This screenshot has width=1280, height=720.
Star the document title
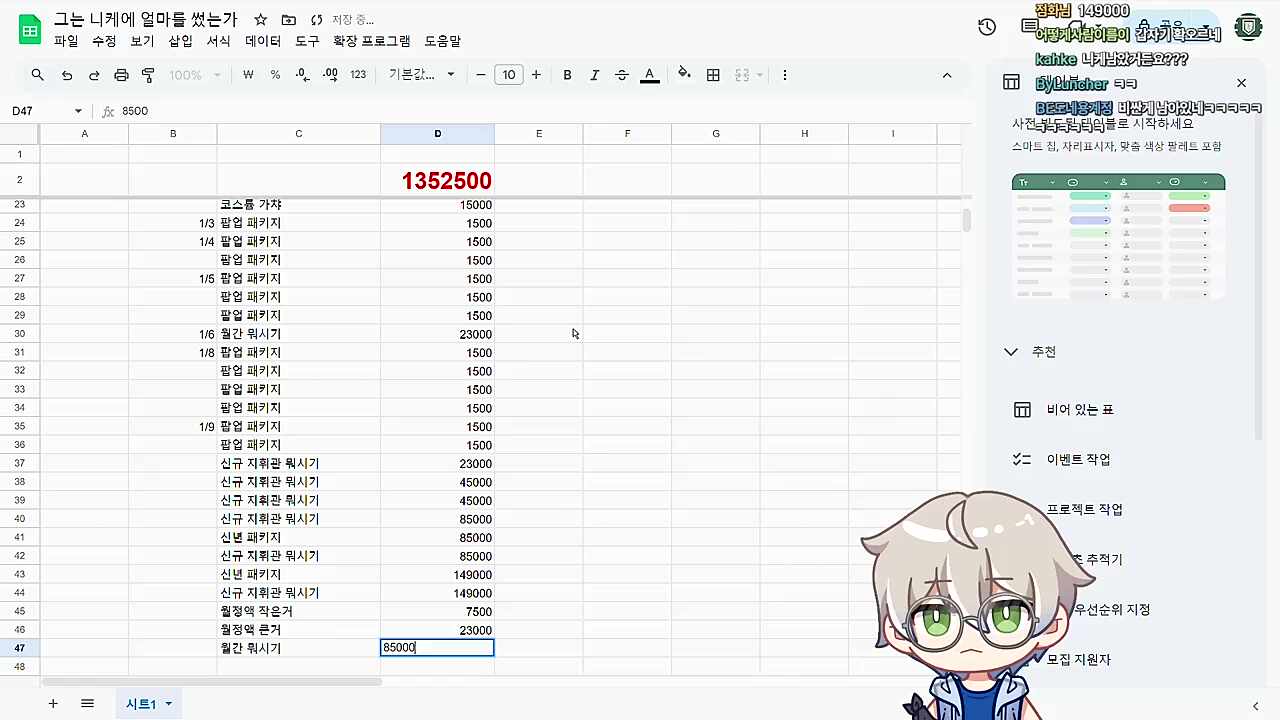tap(260, 20)
